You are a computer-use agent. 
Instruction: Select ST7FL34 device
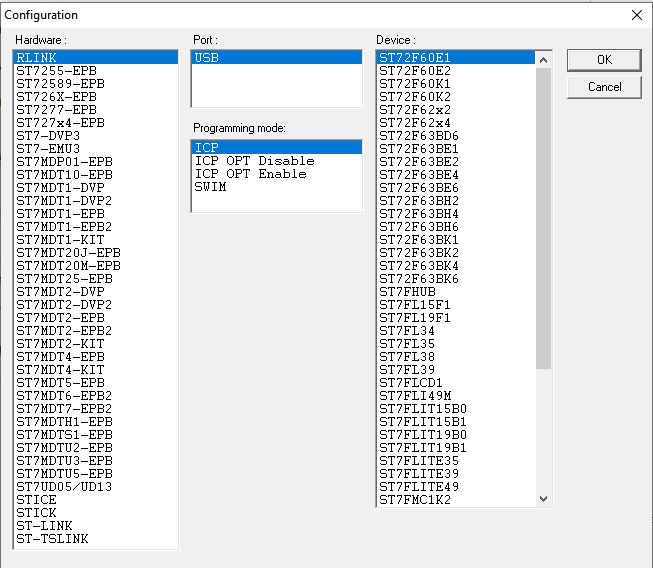[x=456, y=331]
